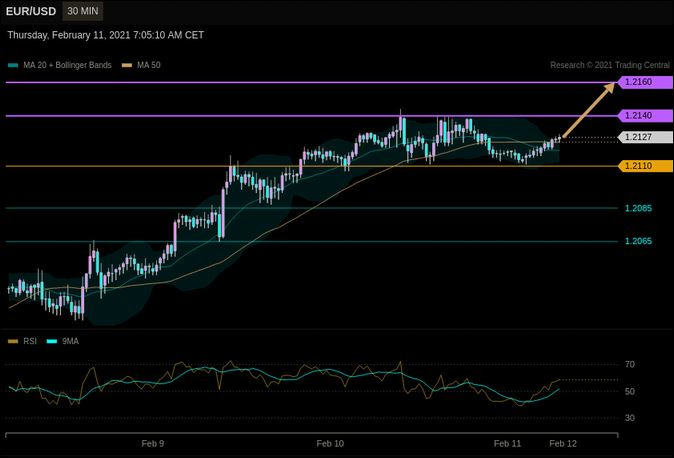Click the tan MA 50 legend swatch
This screenshot has height=458, width=674.
[127, 65]
